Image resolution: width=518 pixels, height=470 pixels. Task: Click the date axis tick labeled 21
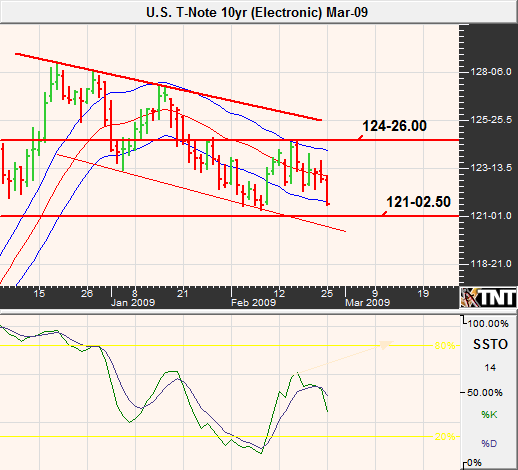tap(183, 293)
